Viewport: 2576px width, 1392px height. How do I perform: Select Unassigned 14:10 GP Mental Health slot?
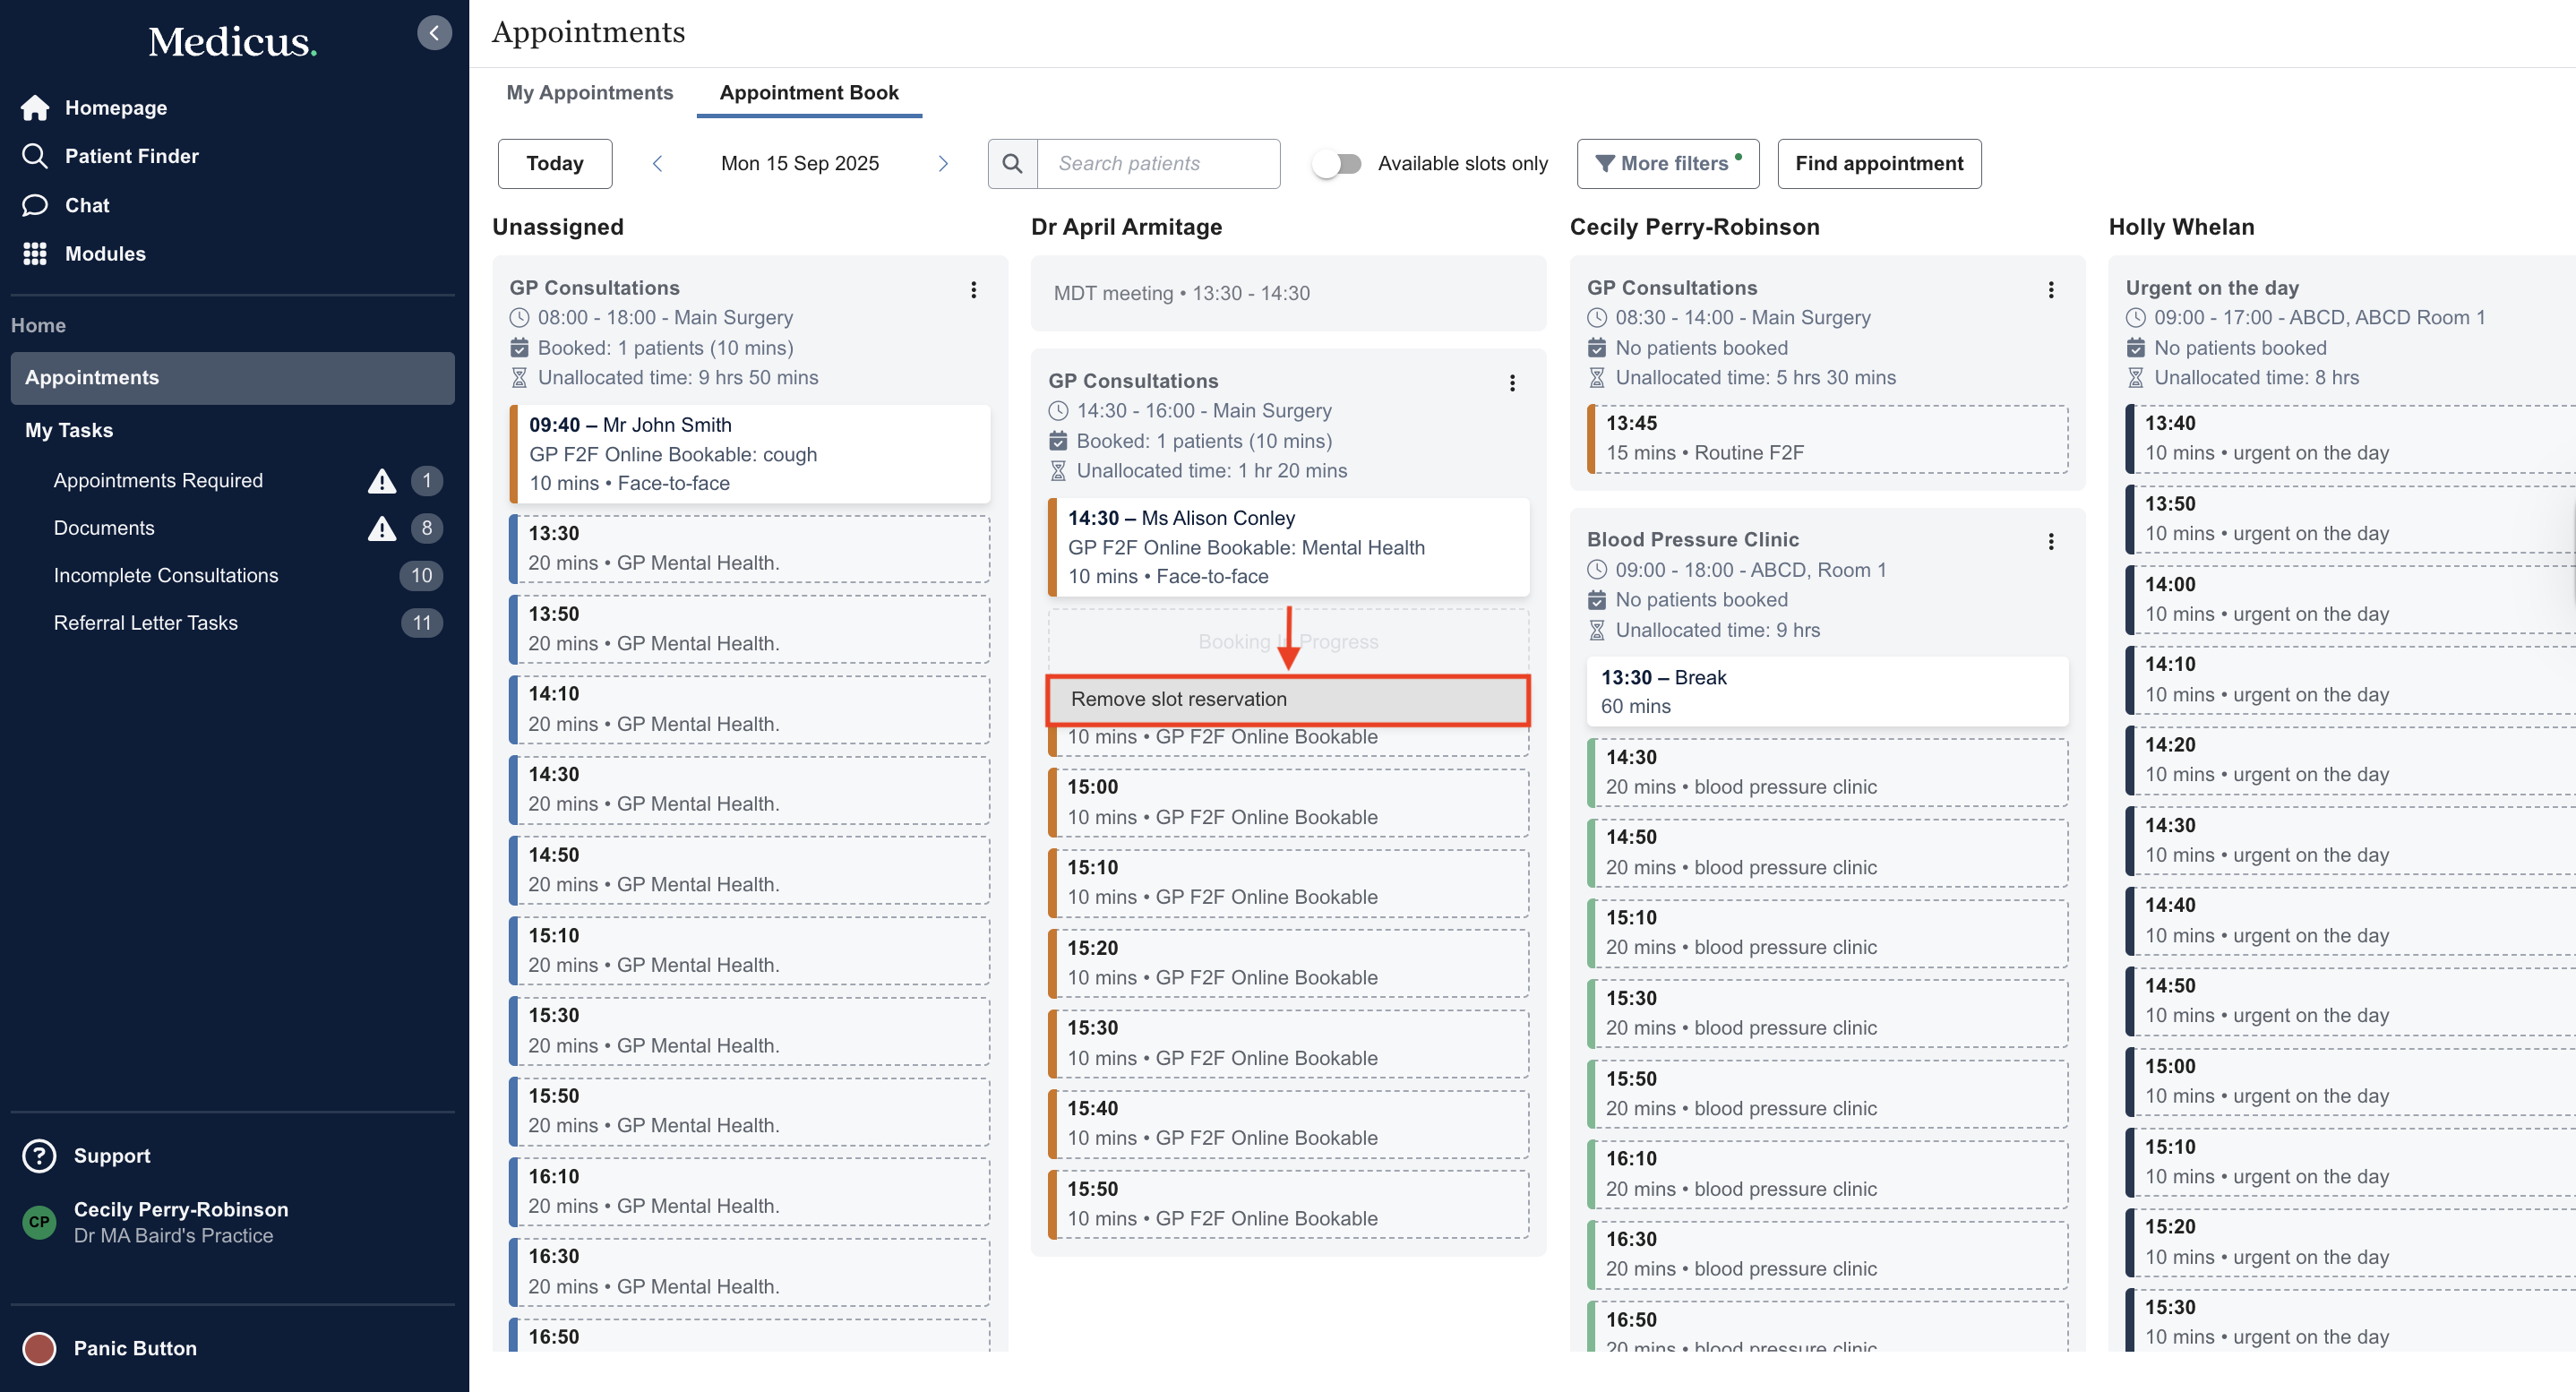pos(749,709)
